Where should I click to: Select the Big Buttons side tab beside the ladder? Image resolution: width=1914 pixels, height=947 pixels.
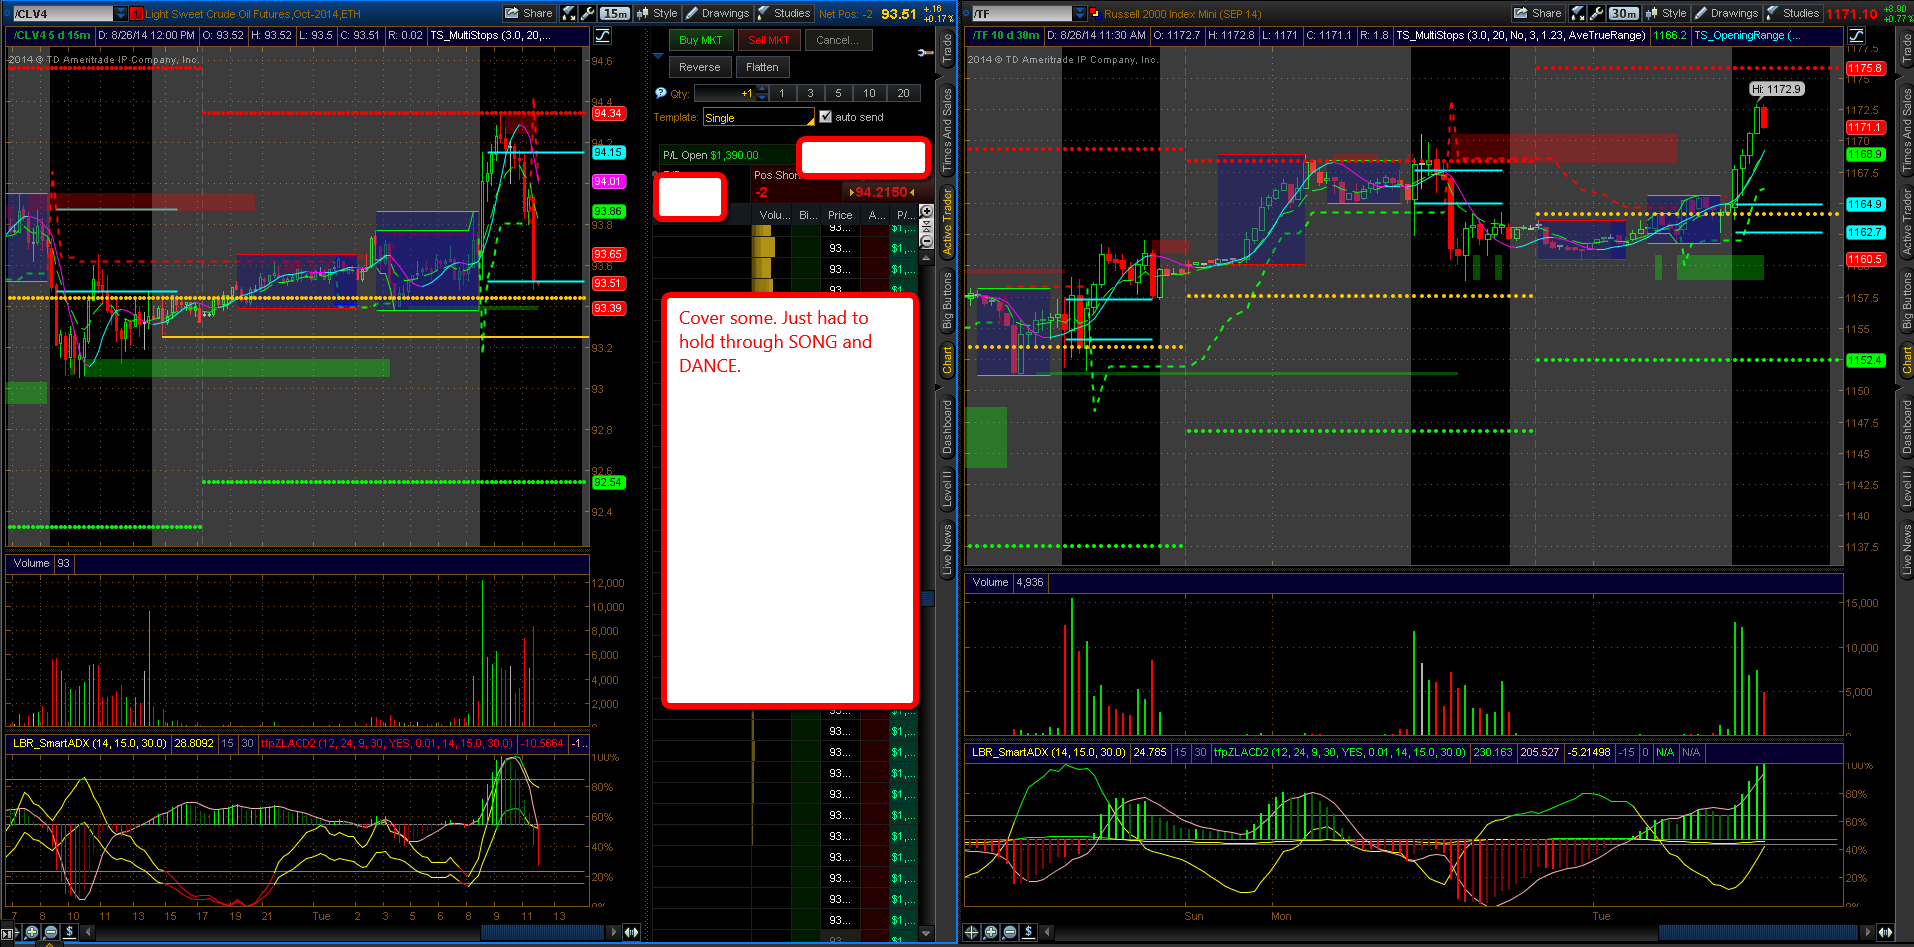tap(947, 301)
